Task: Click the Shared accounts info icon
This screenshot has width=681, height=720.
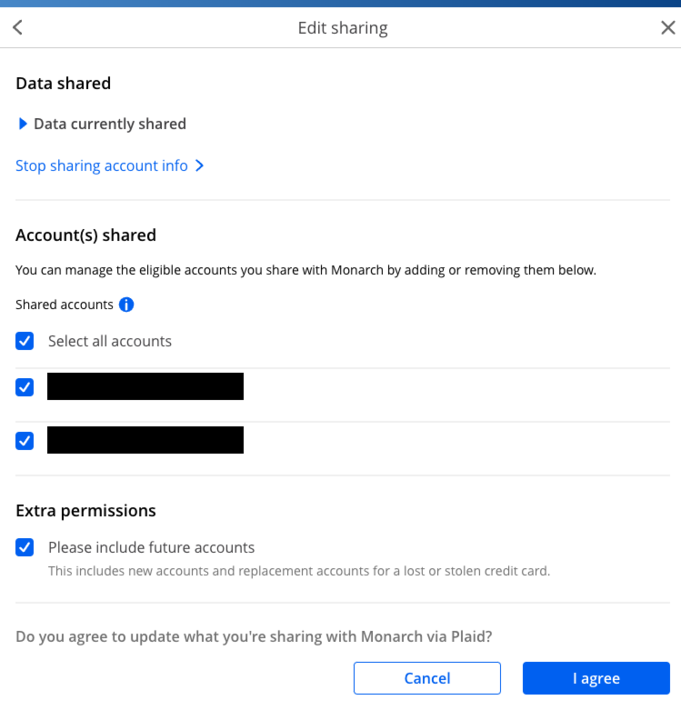Action: pos(126,305)
